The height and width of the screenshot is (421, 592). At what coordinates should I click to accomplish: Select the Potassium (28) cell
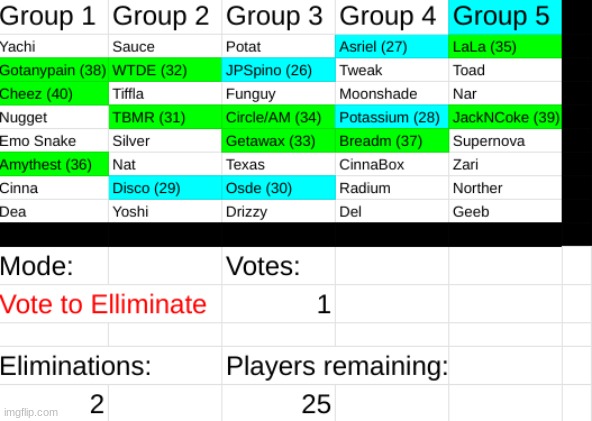pos(392,117)
